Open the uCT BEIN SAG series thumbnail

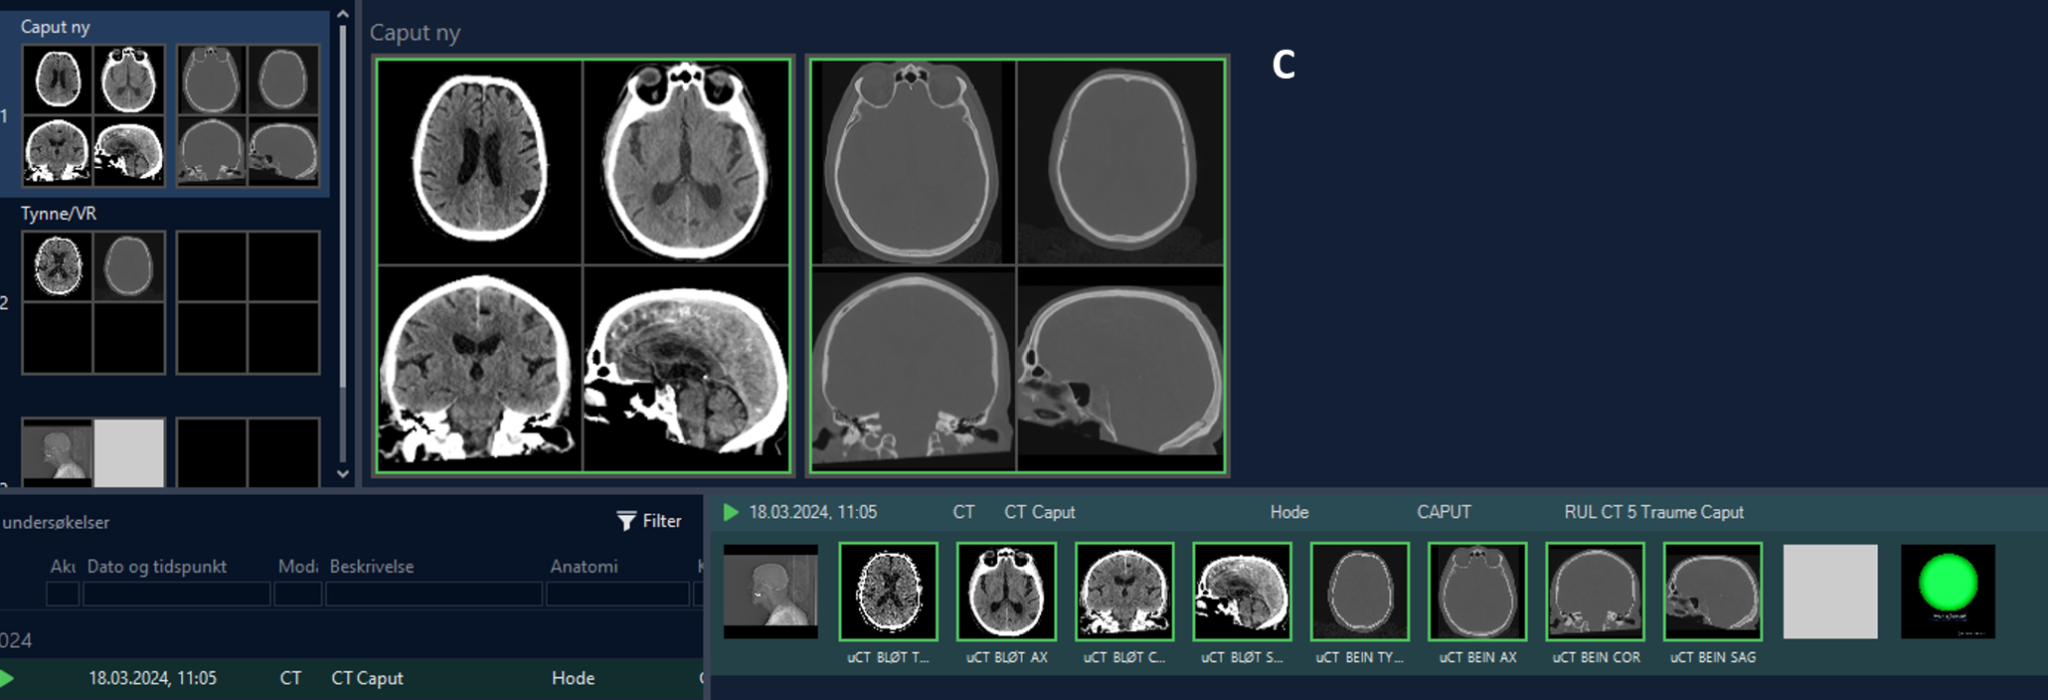[x=1713, y=591]
